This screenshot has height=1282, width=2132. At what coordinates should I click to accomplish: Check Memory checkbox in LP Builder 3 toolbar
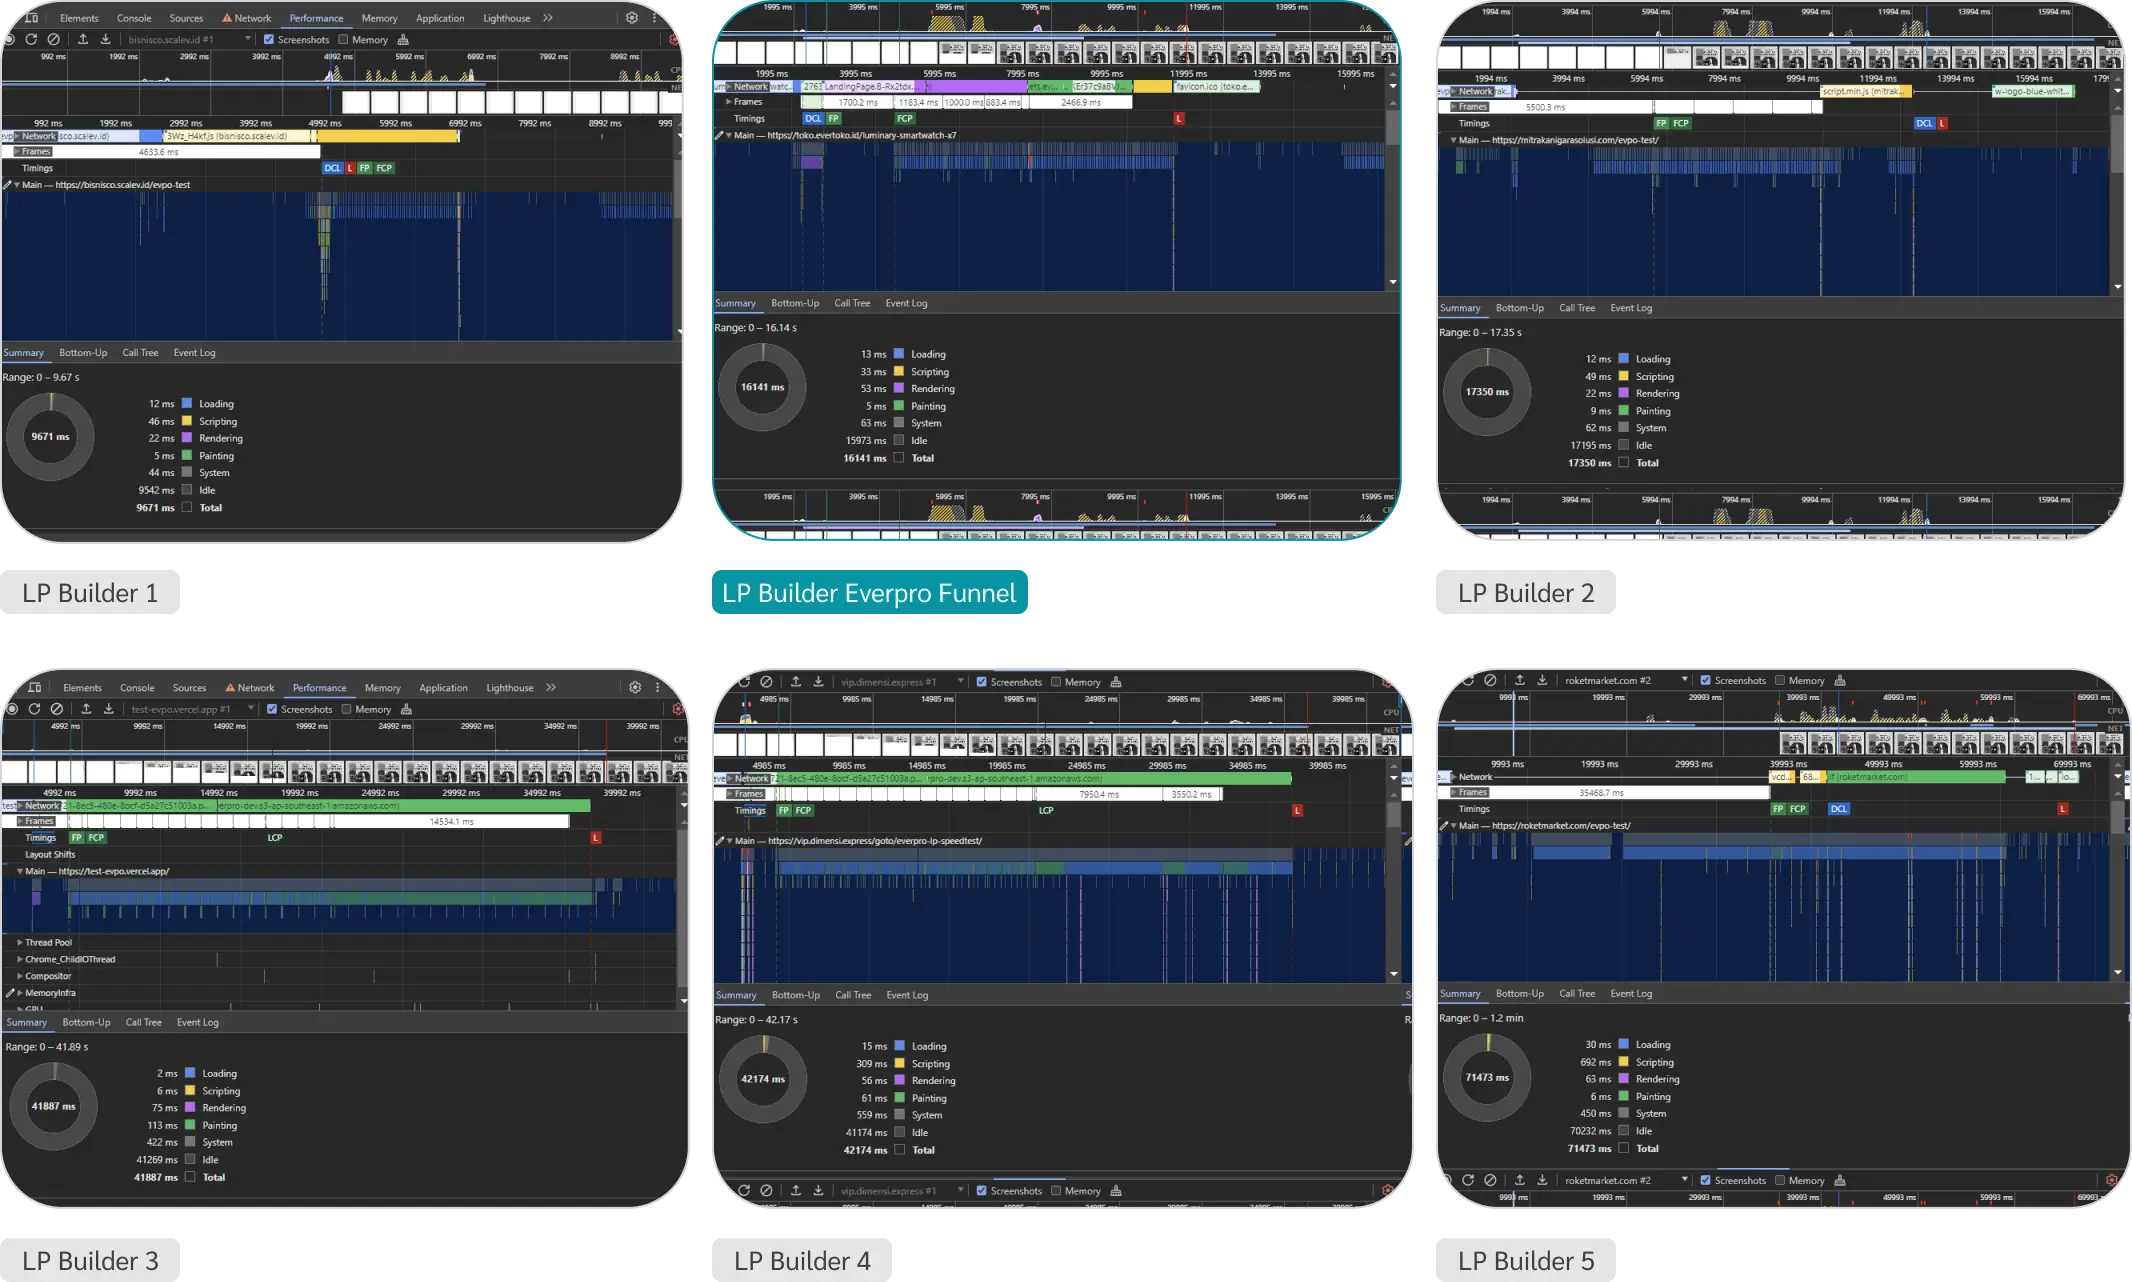coord(347,709)
